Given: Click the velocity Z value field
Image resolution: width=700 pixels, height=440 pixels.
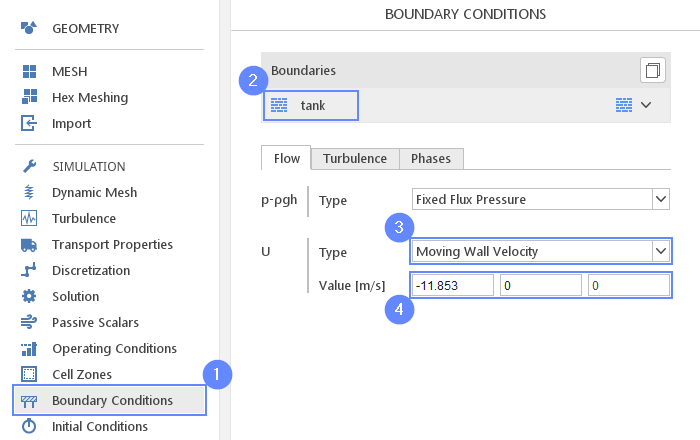Looking at the screenshot, I should (629, 285).
